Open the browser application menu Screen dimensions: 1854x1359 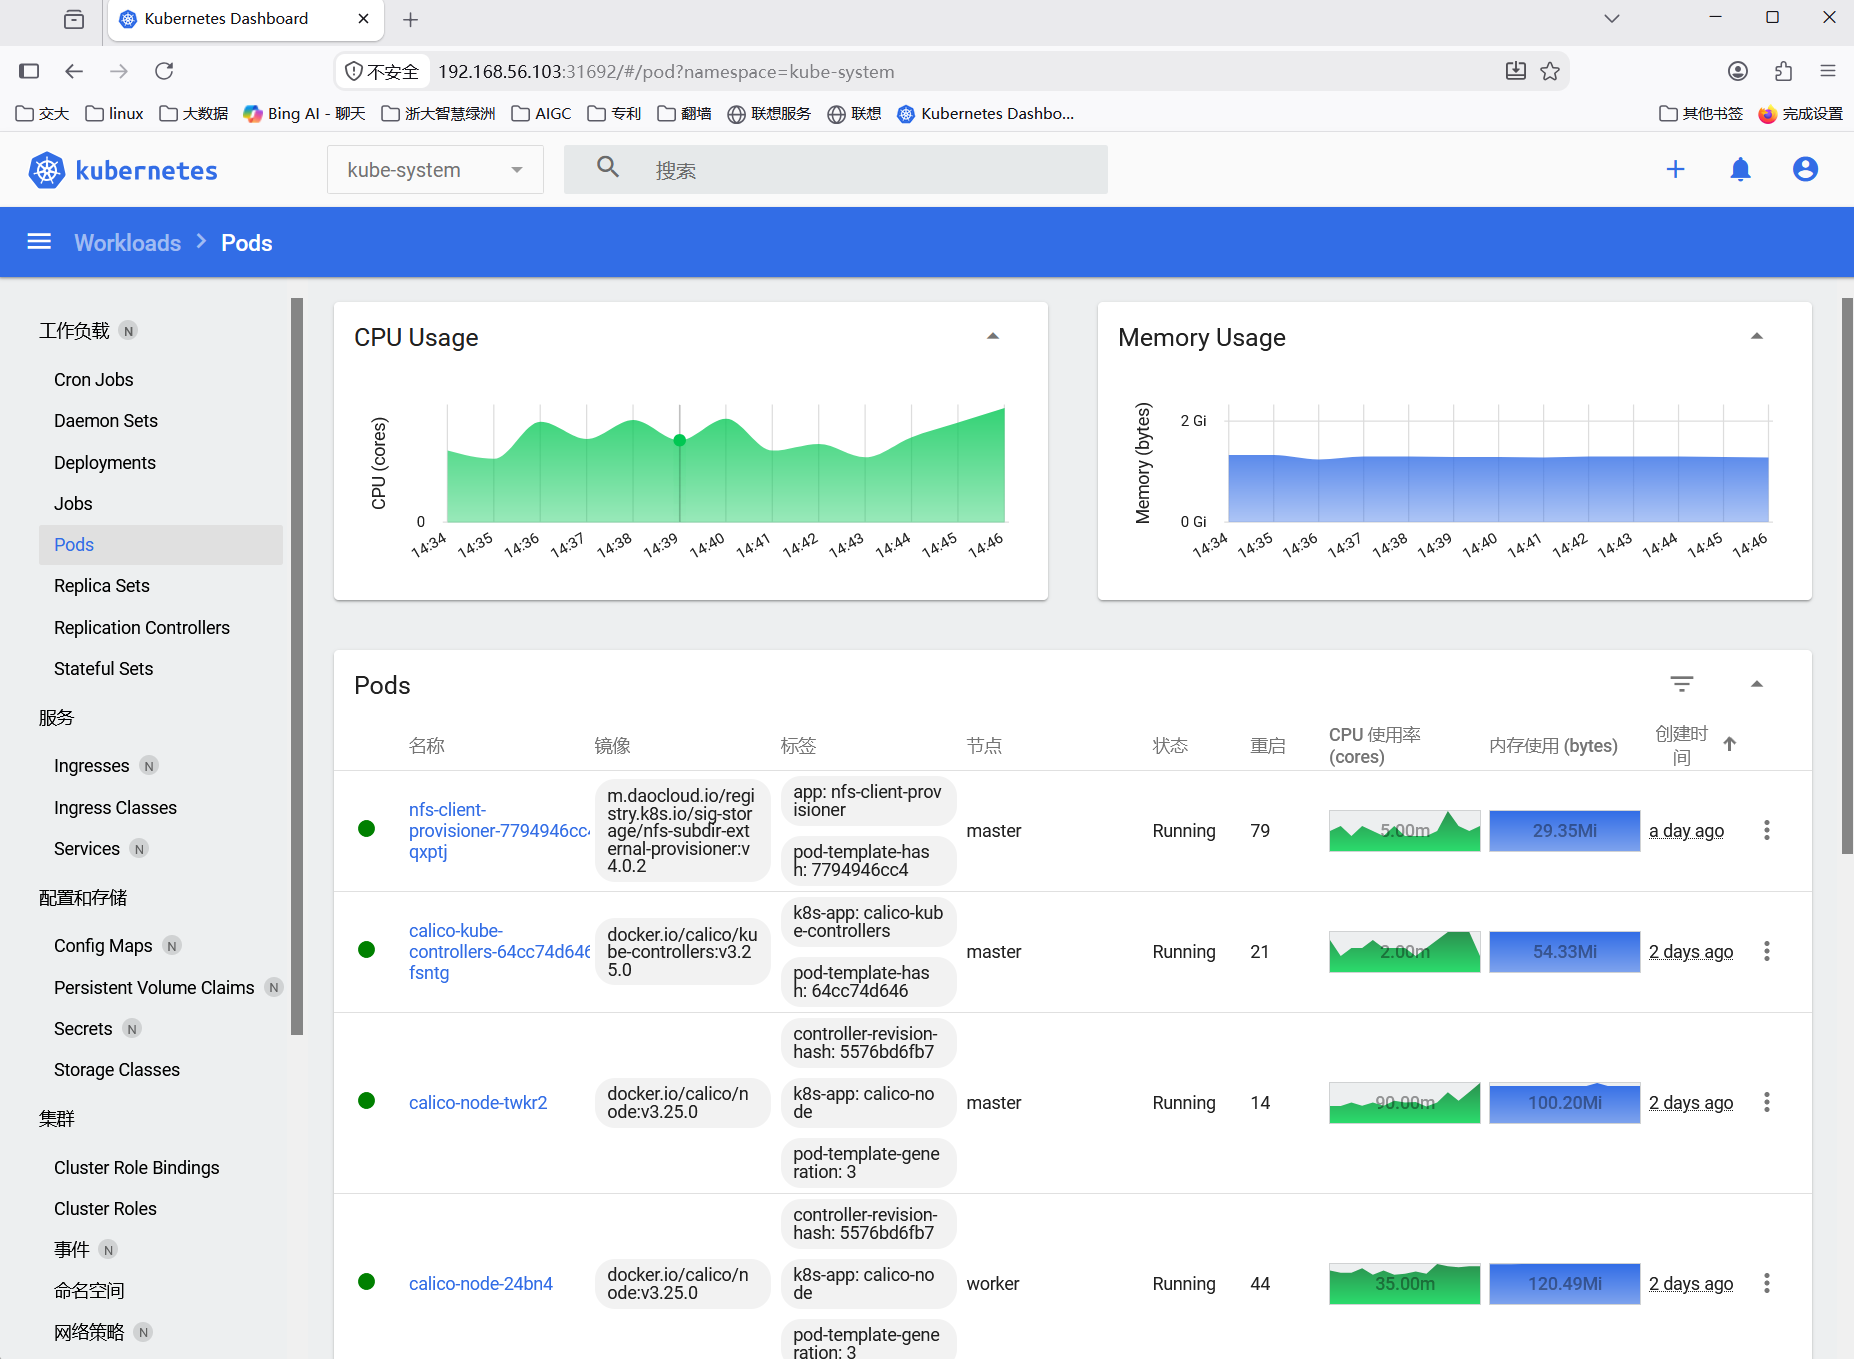[1828, 71]
